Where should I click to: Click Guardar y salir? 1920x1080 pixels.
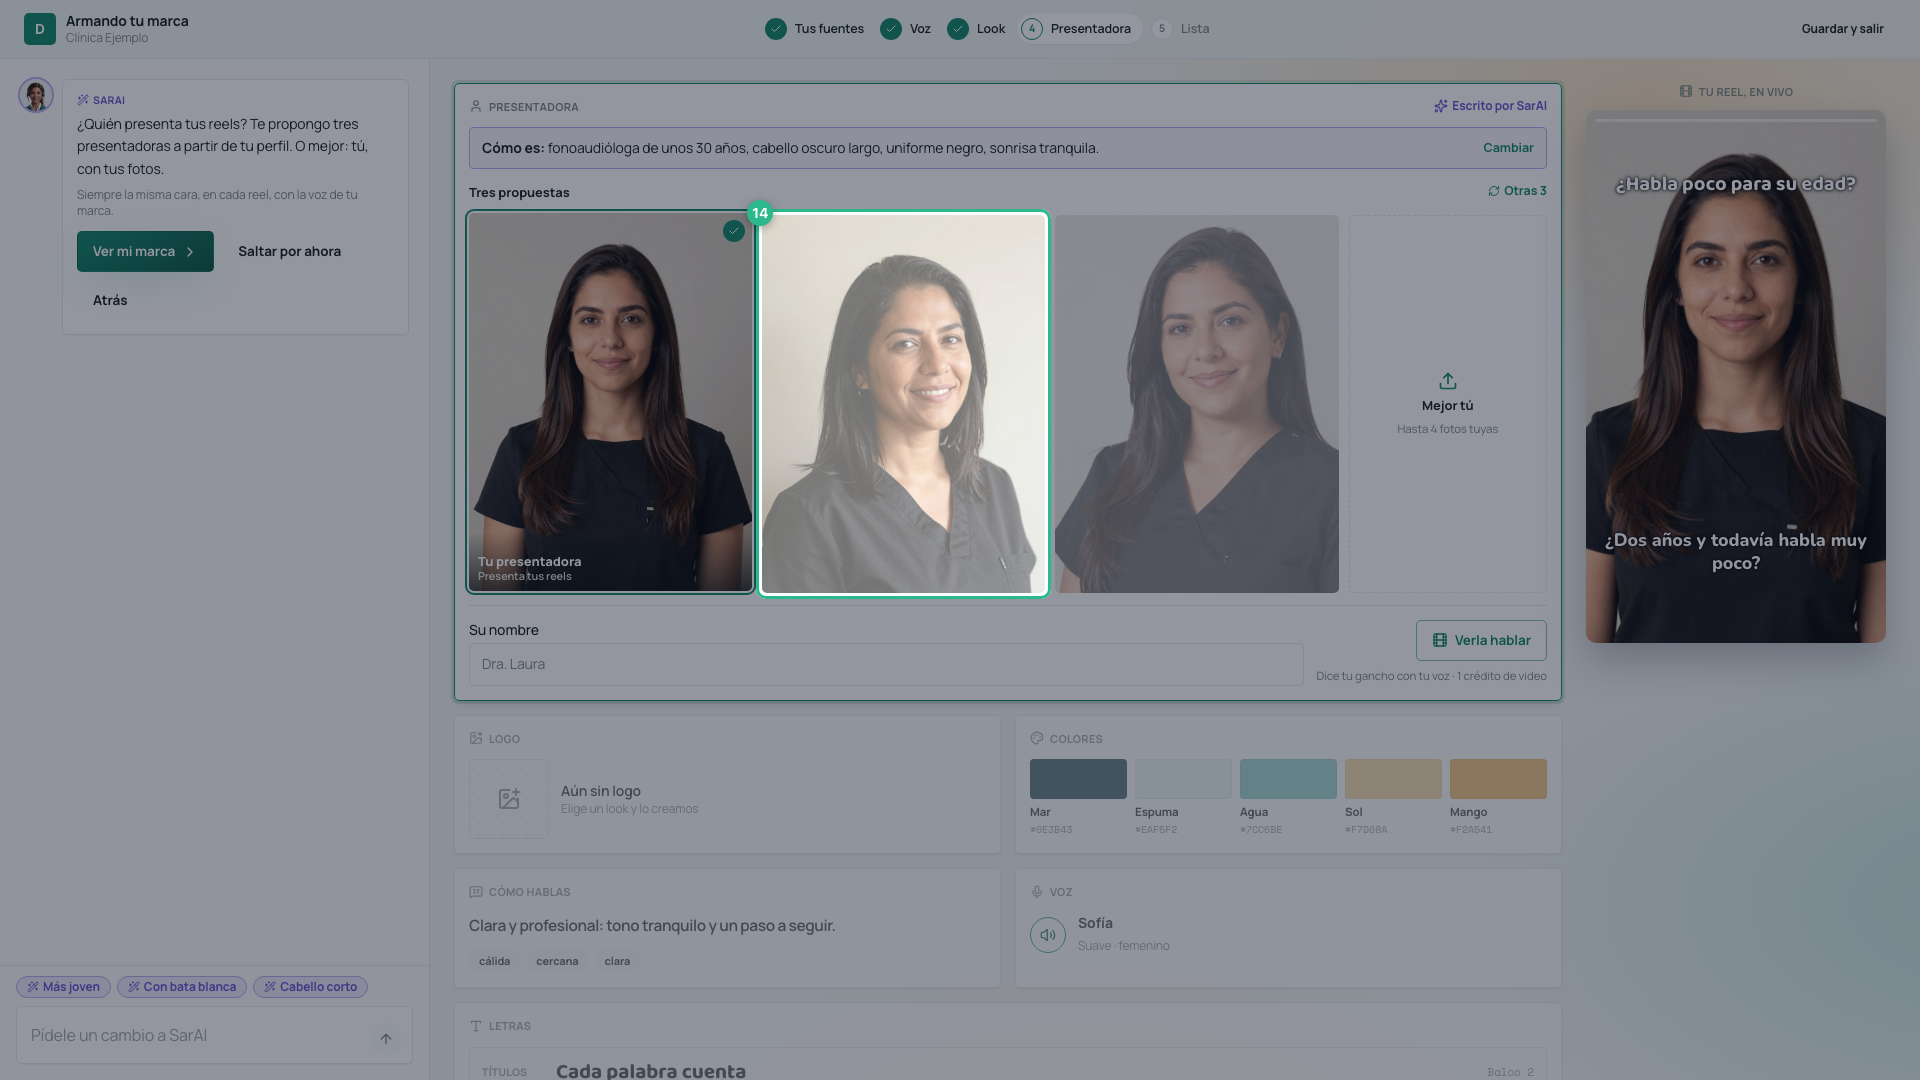(x=1842, y=29)
